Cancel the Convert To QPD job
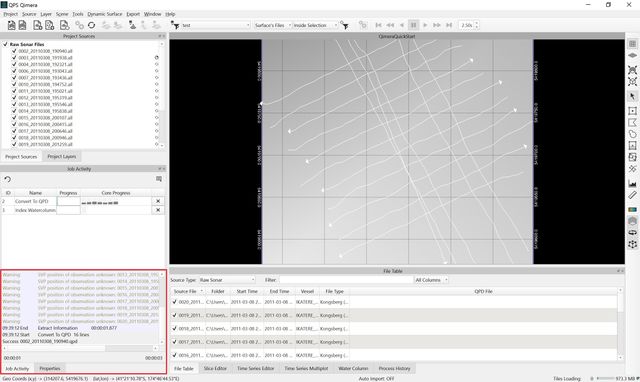 (158, 201)
